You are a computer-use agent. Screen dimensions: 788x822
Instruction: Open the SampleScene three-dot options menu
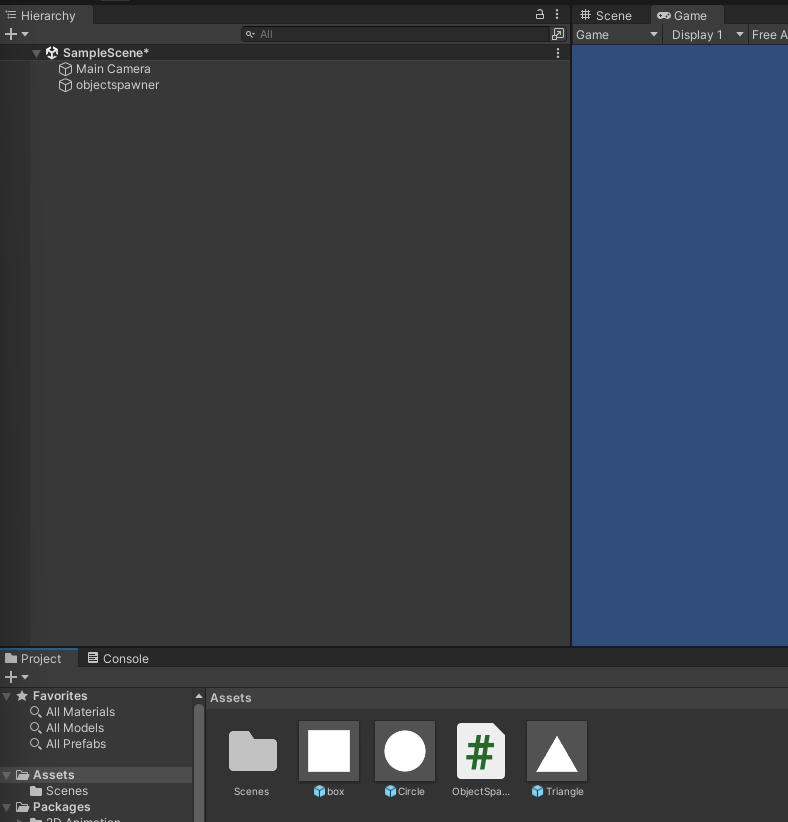pyautogui.click(x=558, y=53)
